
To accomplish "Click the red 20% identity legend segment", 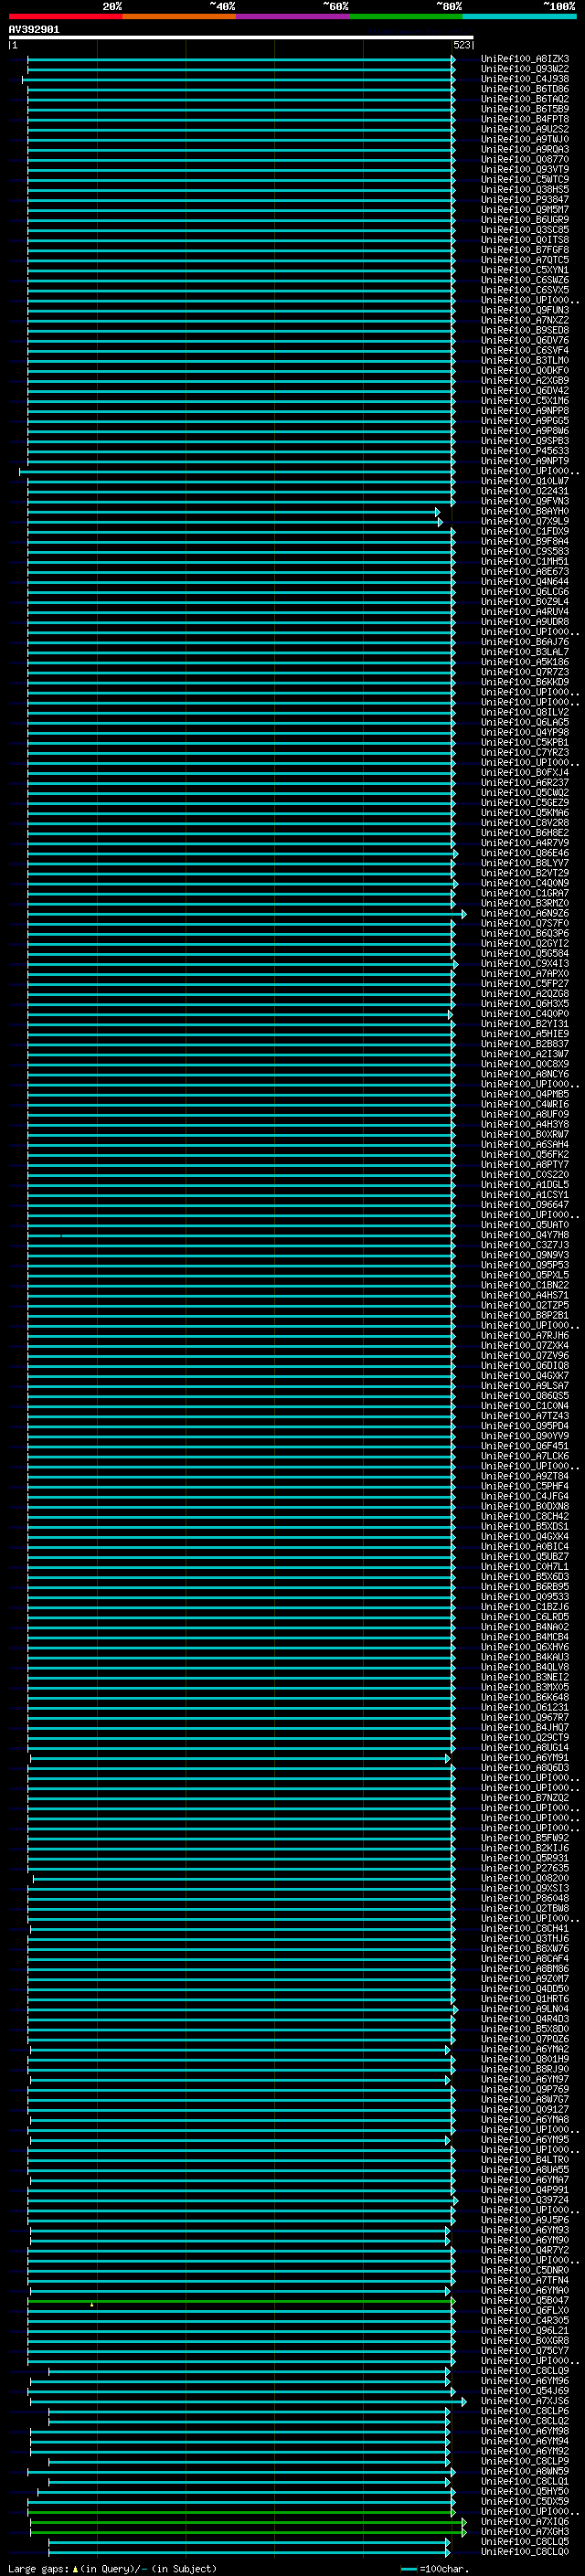I will click(x=65, y=16).
